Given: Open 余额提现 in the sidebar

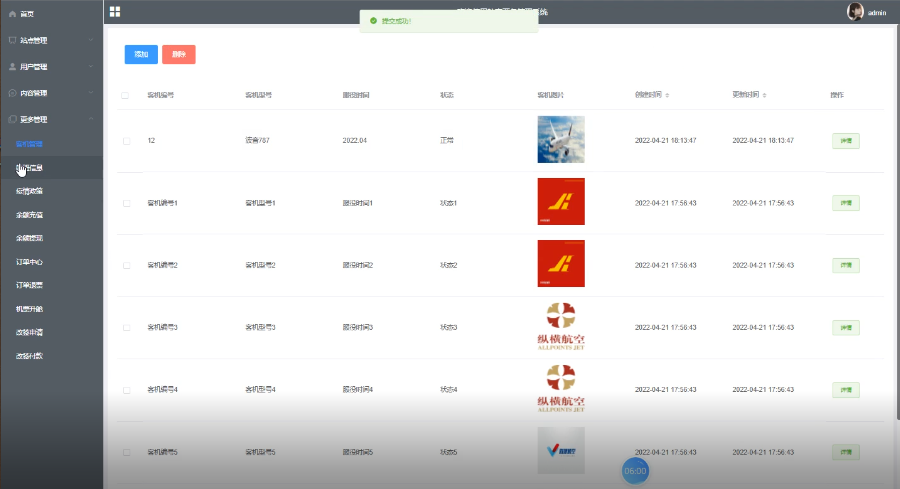Looking at the screenshot, I should click(x=51, y=238).
